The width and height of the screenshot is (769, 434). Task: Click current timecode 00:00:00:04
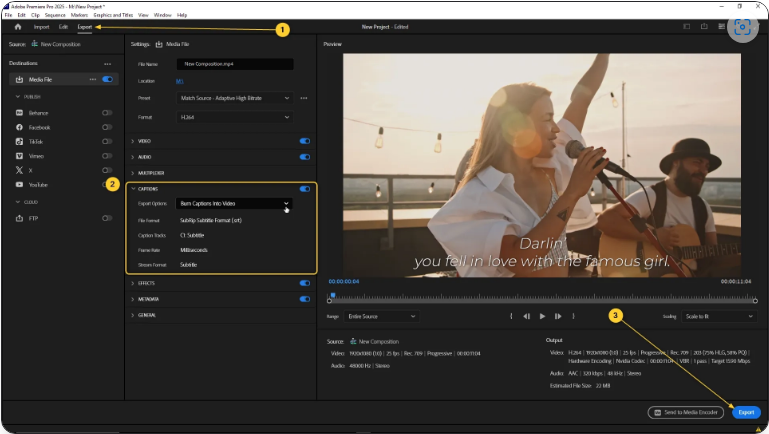(x=344, y=281)
